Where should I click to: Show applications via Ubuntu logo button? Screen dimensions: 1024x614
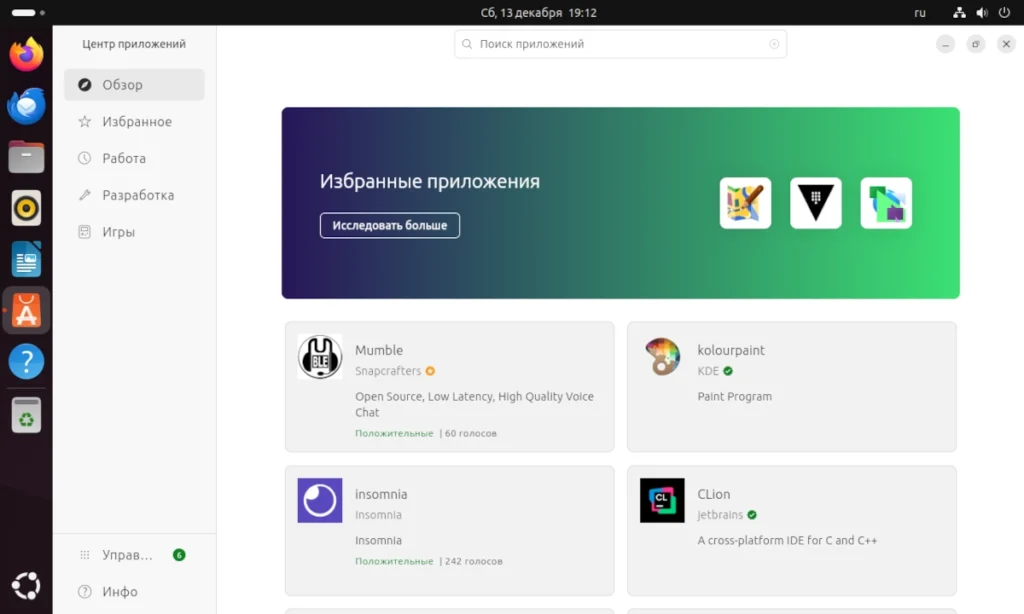[26, 585]
